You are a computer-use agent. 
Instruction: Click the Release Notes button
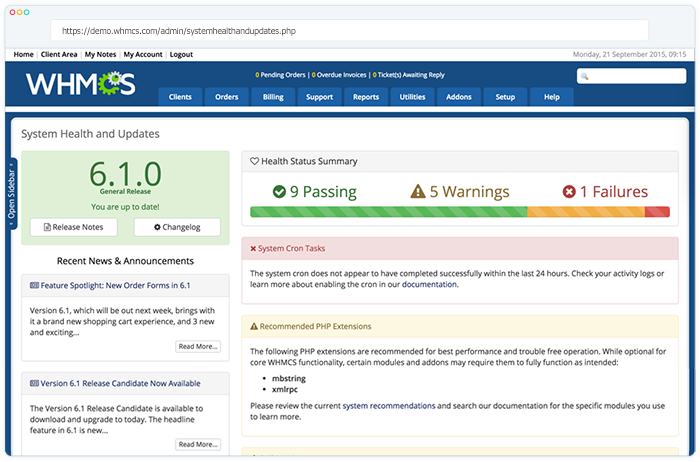(x=74, y=227)
